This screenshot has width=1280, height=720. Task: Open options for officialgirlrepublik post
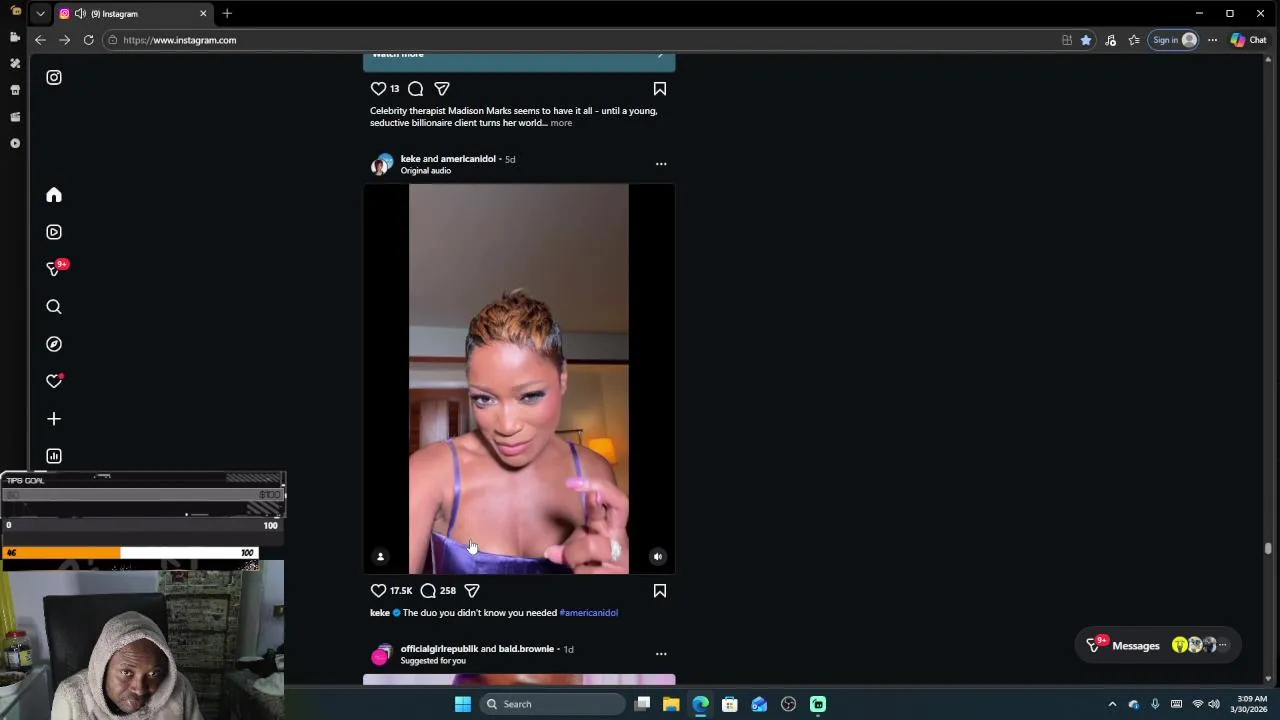(x=661, y=654)
